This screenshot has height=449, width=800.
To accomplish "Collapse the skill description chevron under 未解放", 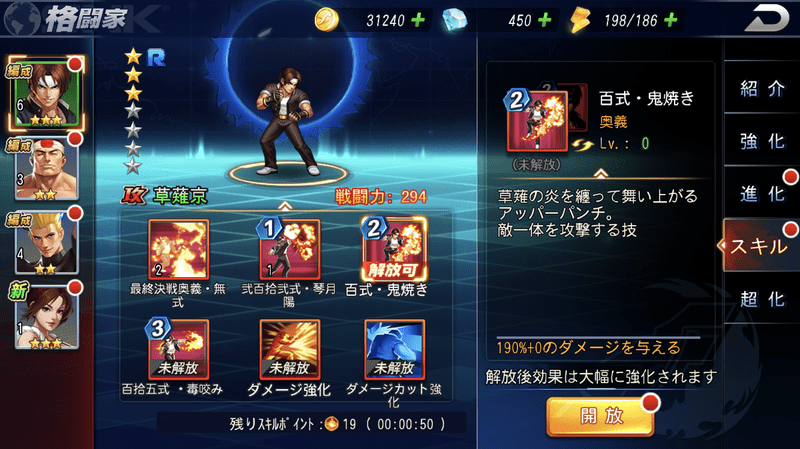I will (x=601, y=173).
